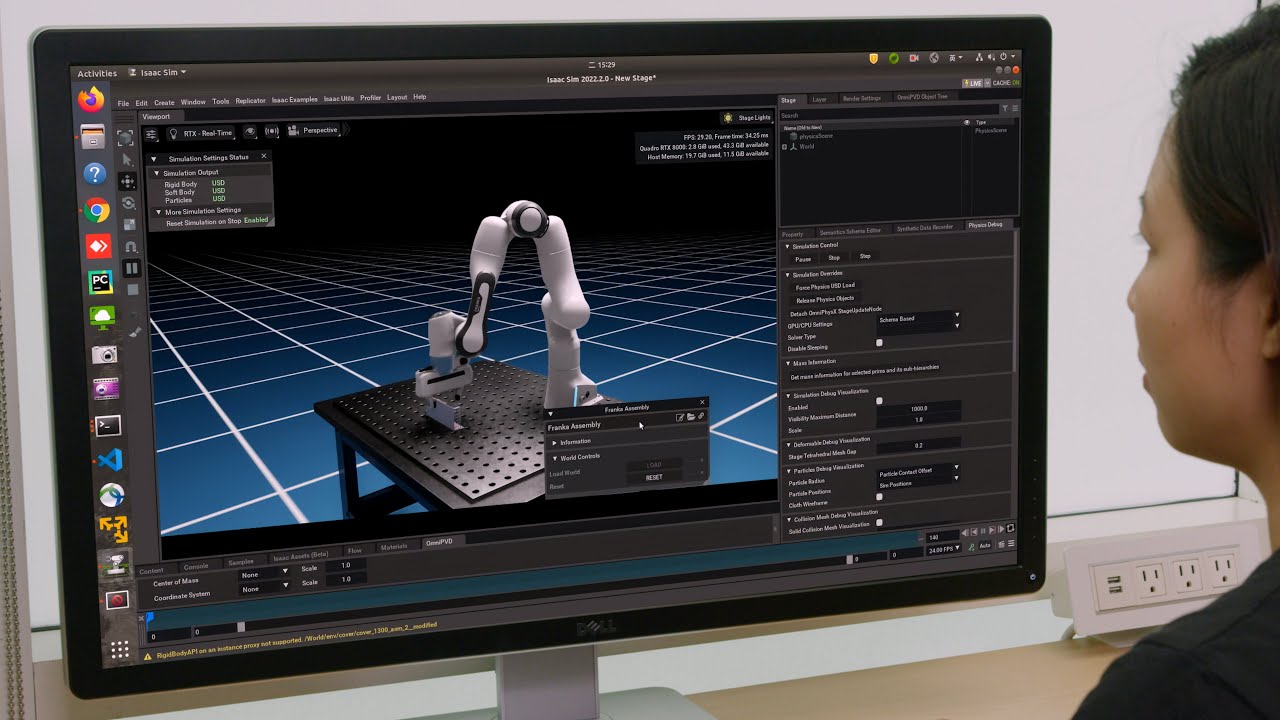1280x720 pixels.
Task: Open the Particle Contact Offset dropdown
Action: [918, 472]
